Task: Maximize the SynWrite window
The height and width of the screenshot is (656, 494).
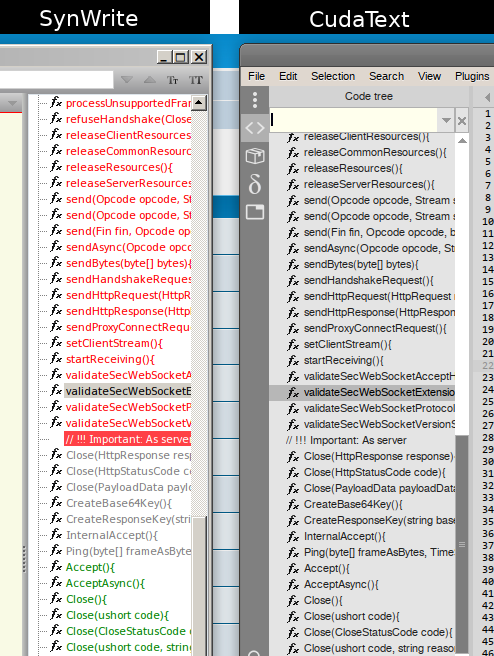Action: pos(181,57)
